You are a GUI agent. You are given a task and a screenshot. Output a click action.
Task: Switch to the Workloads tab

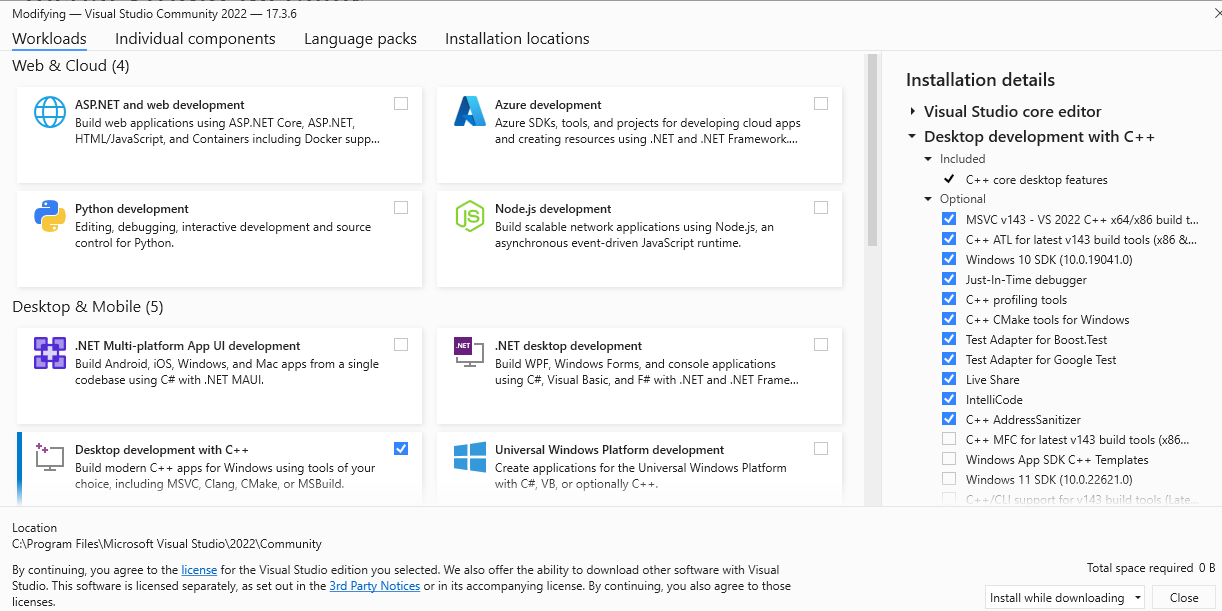(x=49, y=39)
